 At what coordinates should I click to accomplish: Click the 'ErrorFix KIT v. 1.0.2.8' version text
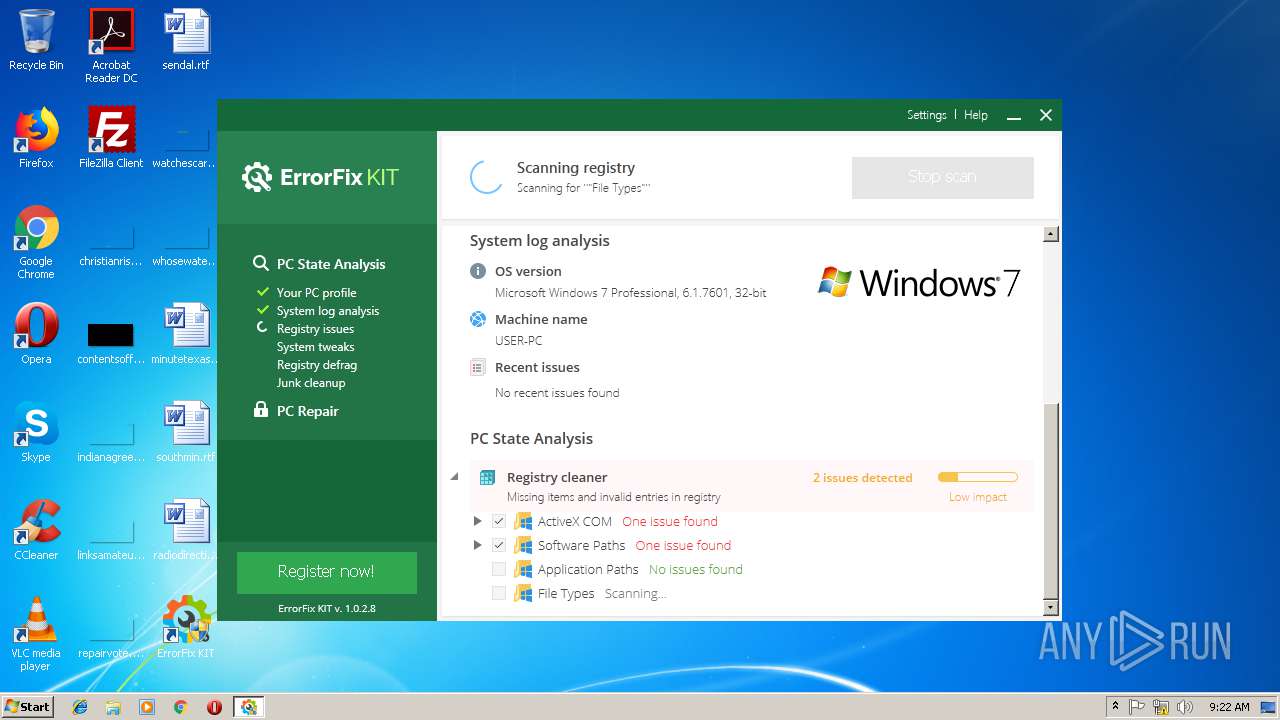327,608
